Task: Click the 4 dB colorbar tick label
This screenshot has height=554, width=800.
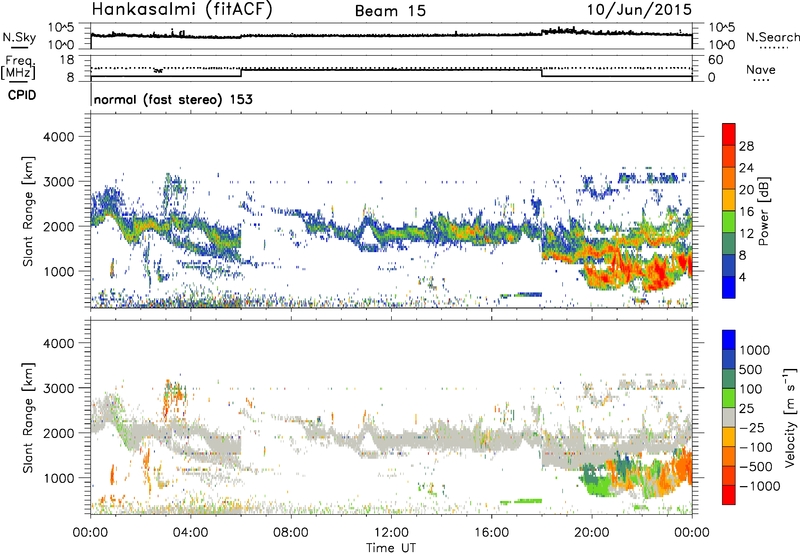Action: tap(743, 278)
